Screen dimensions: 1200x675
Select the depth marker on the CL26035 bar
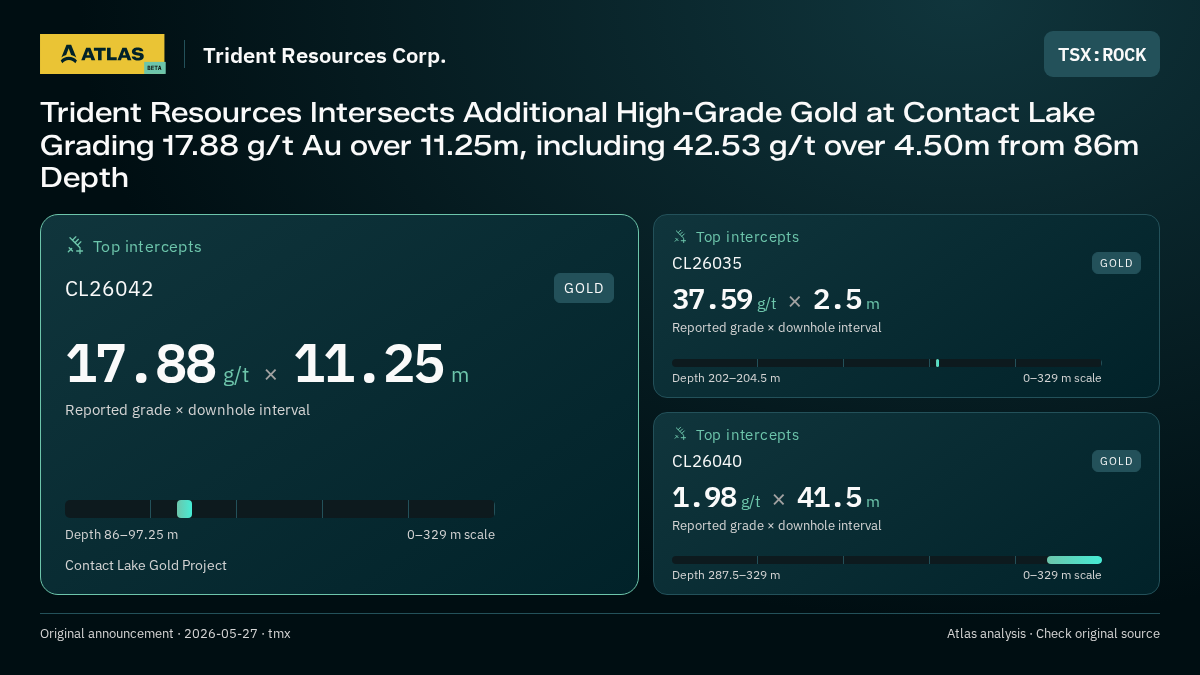(x=937, y=363)
